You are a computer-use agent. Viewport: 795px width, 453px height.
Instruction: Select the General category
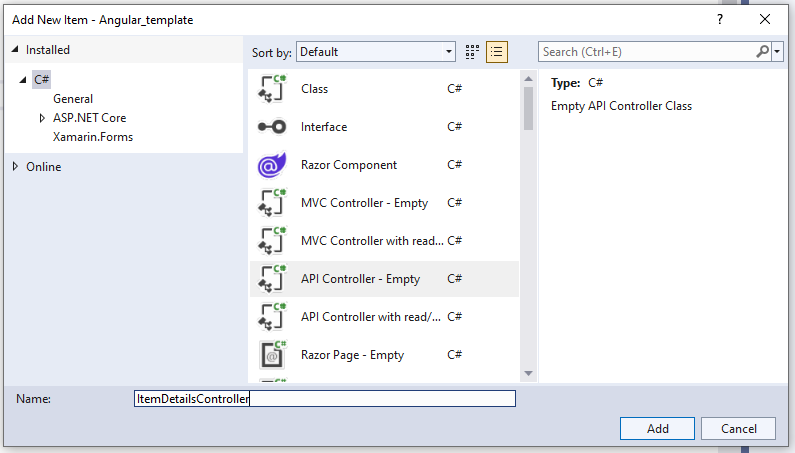click(x=73, y=99)
